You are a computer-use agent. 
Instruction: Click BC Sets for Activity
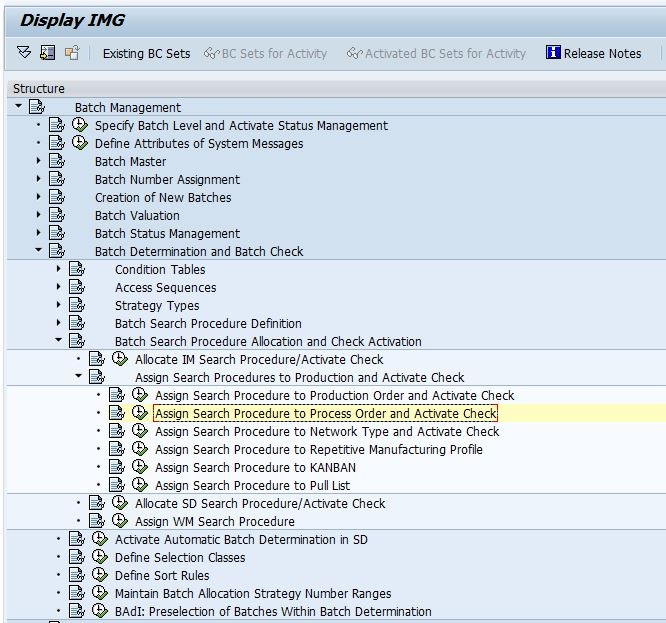pyautogui.click(x=265, y=54)
